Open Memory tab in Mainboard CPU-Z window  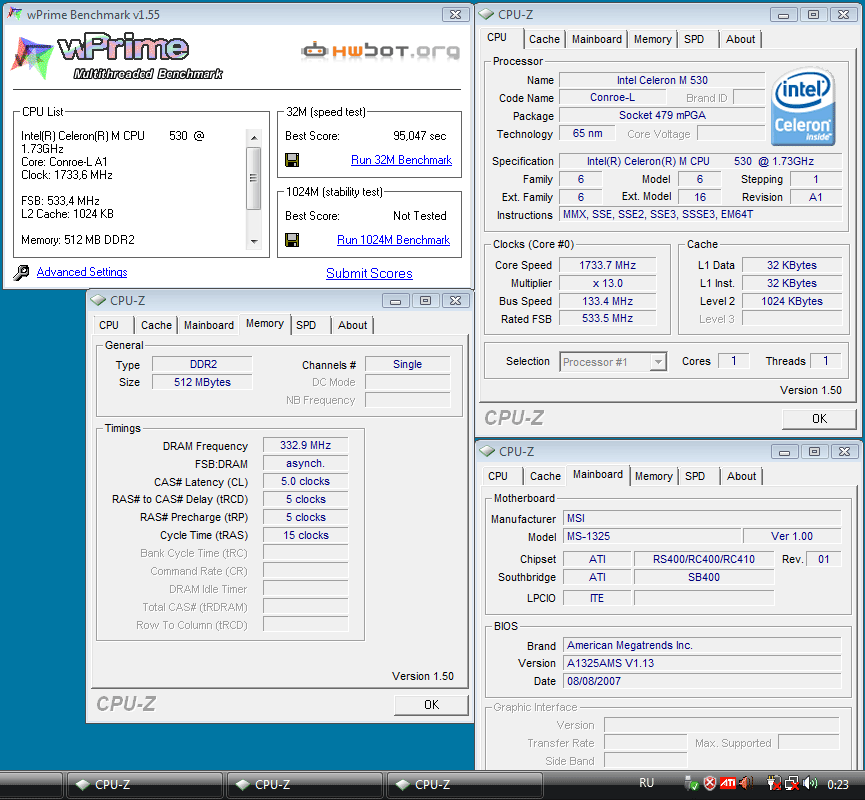coord(654,476)
